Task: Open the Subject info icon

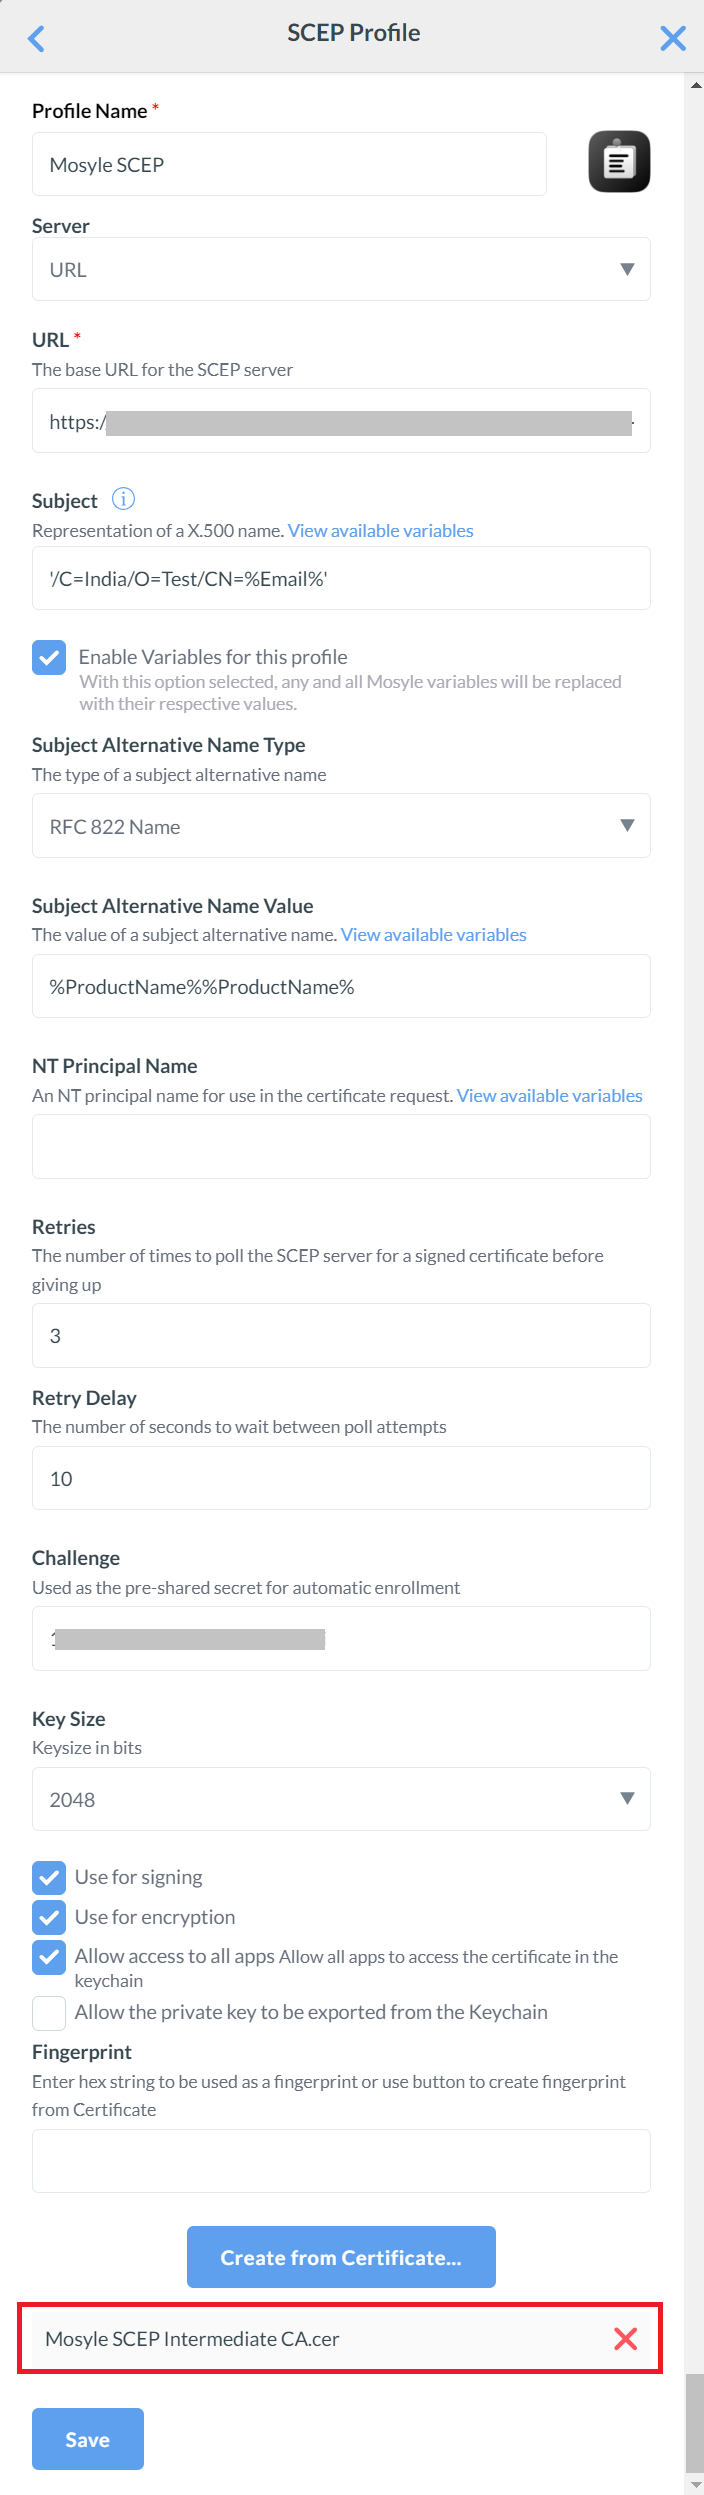Action: pos(123,498)
